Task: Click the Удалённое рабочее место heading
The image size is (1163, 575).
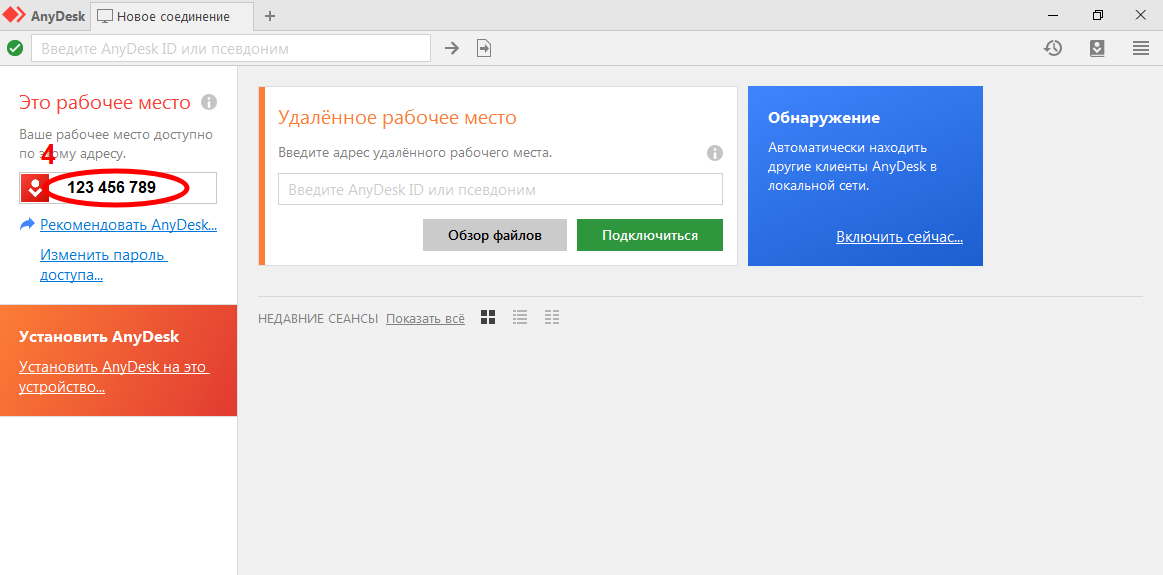Action: pos(398,117)
